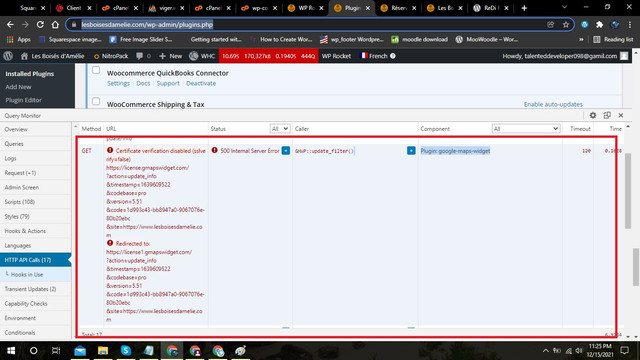The width and height of the screenshot is (640, 360).
Task: Open Query Monitor settings gear
Action: (593, 116)
